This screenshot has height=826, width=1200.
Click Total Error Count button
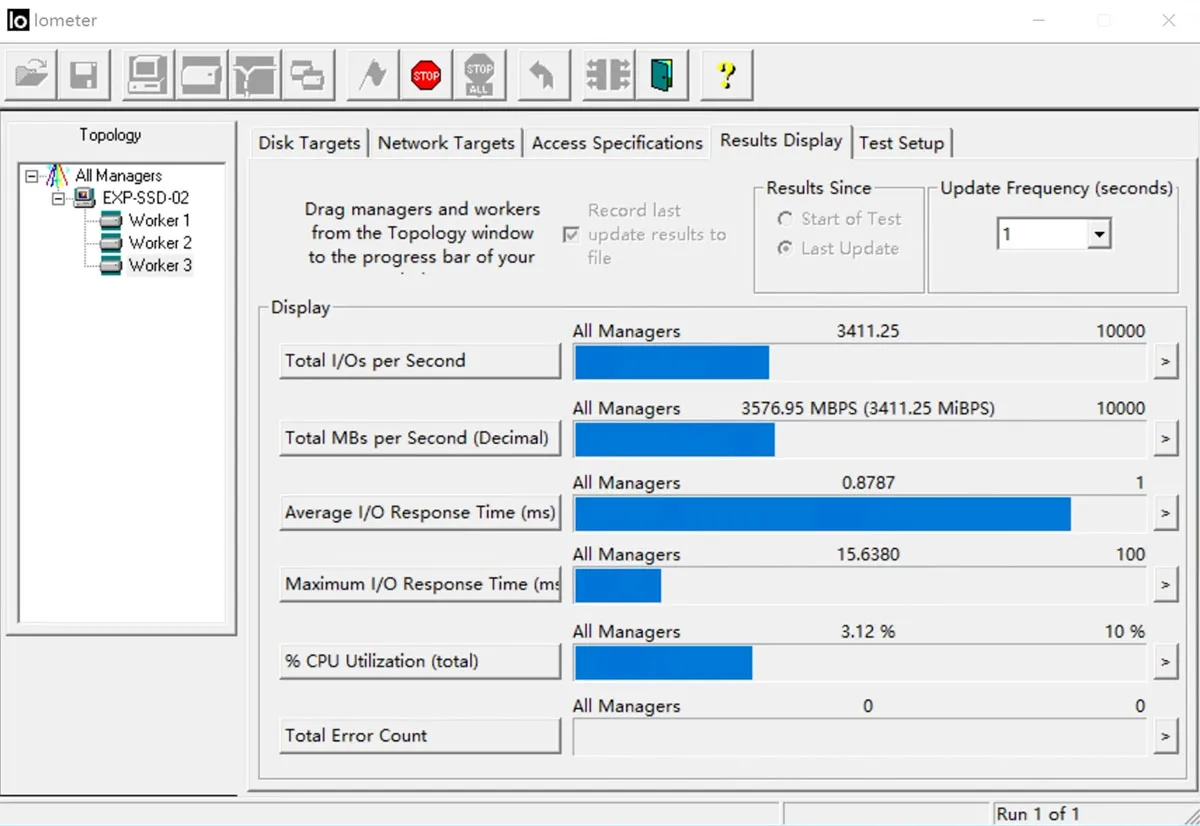pos(420,736)
